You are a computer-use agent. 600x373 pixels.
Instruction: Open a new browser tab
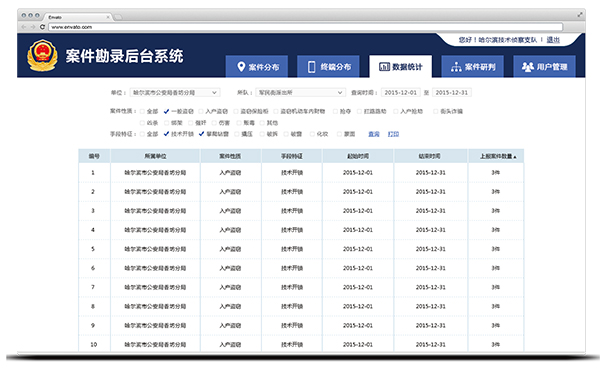click(x=119, y=17)
